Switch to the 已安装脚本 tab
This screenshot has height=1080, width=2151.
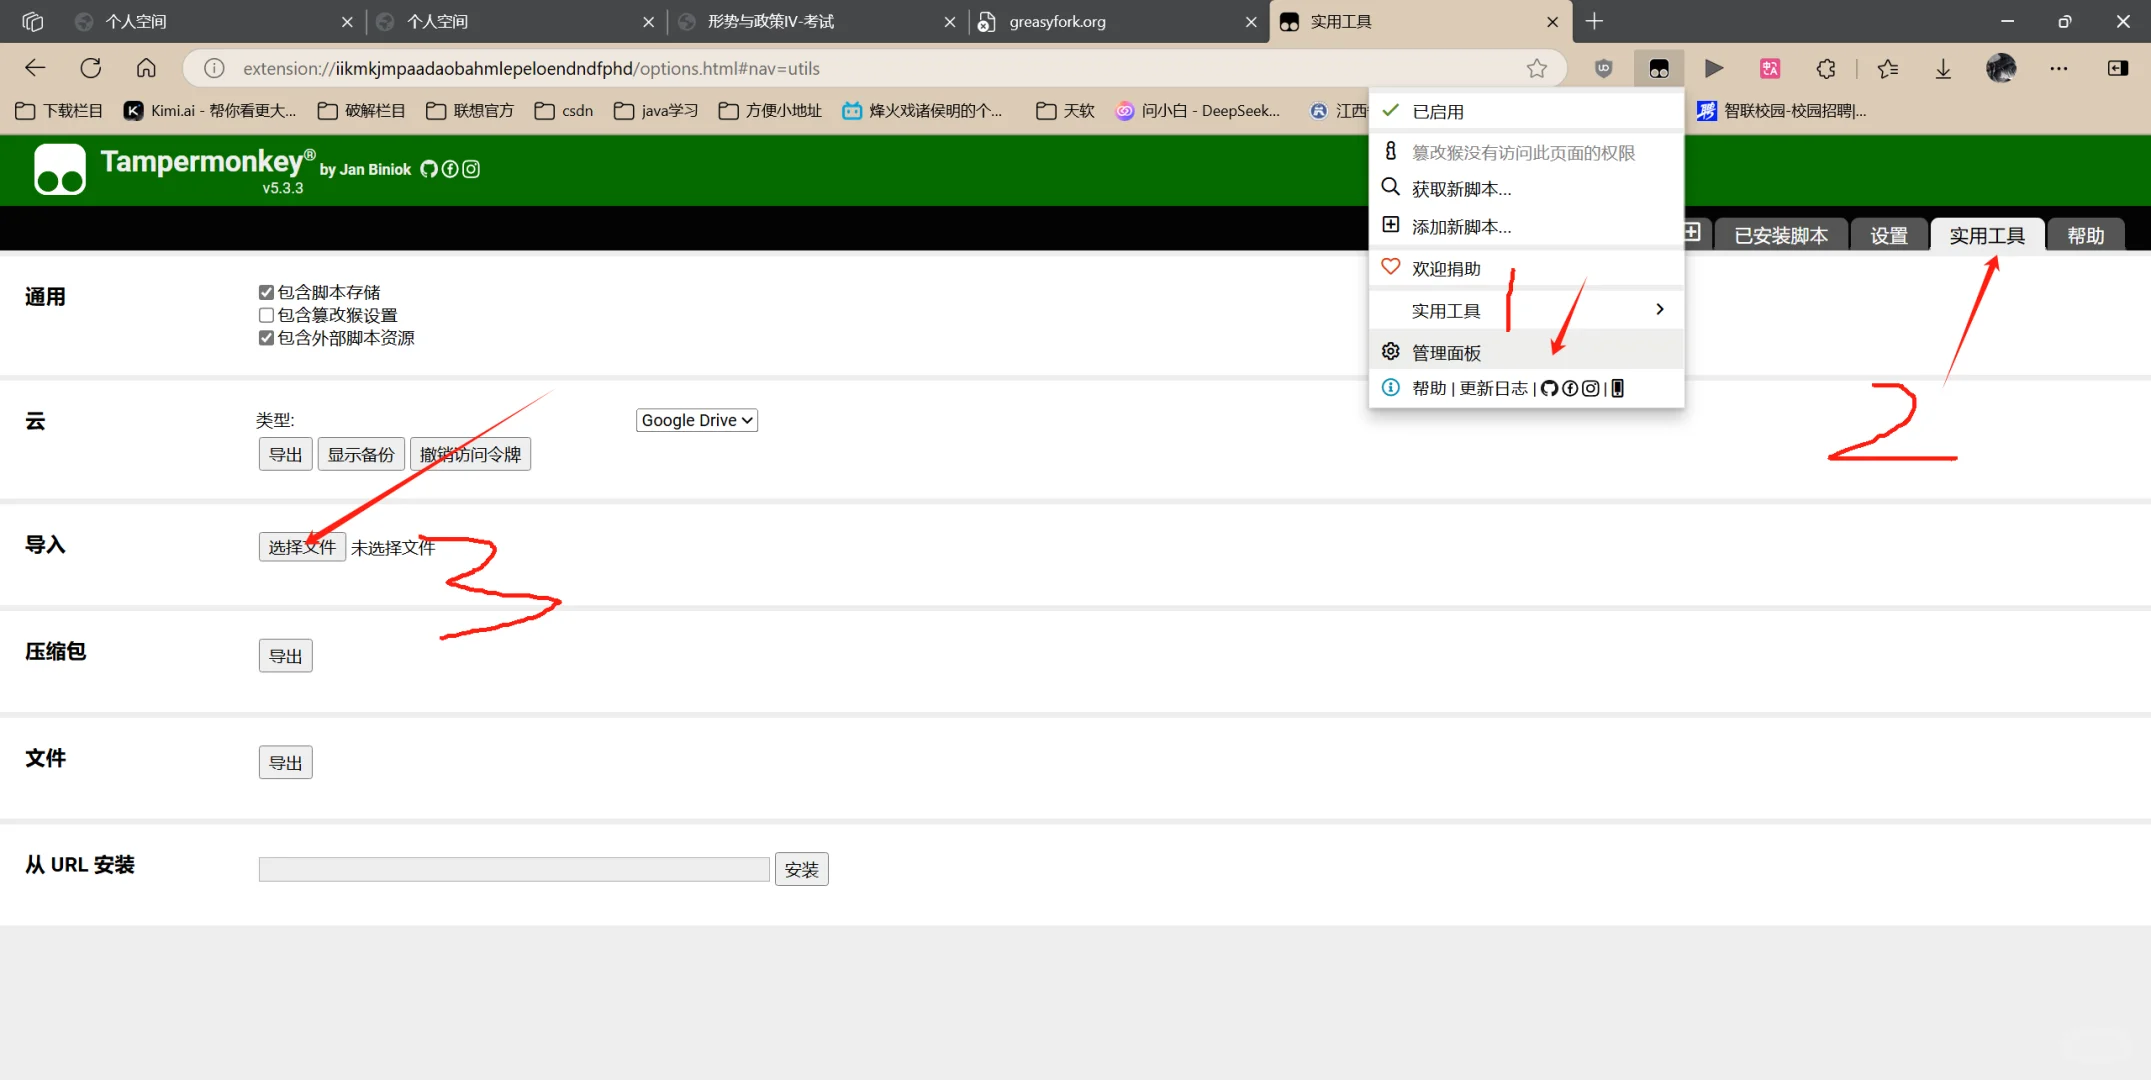[x=1780, y=235]
